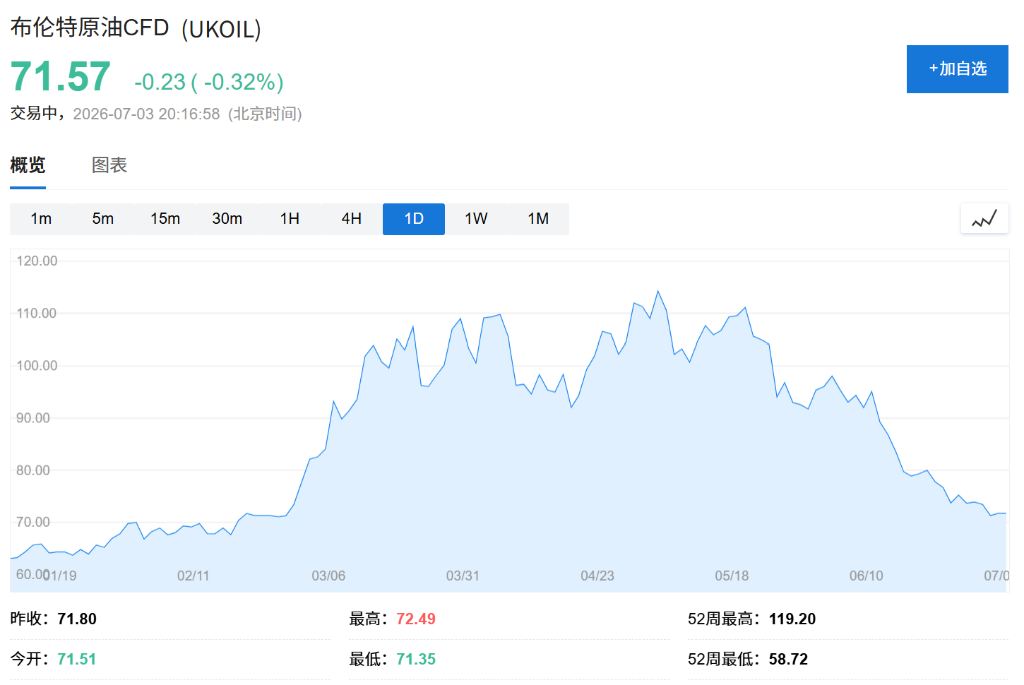This screenshot has height=685, width=1024.
Task: Click the 最高 value 72.49
Action: [416, 618]
